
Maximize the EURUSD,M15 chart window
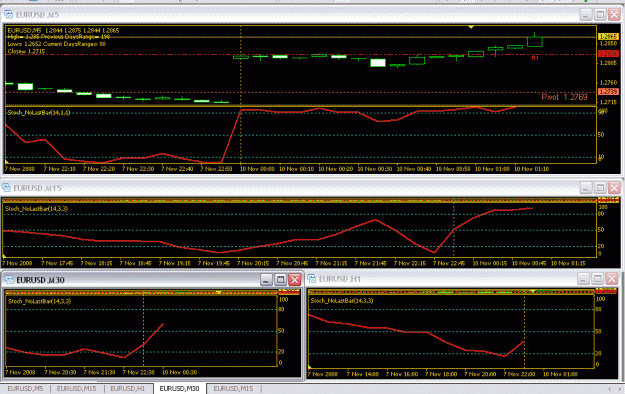[x=600, y=187]
